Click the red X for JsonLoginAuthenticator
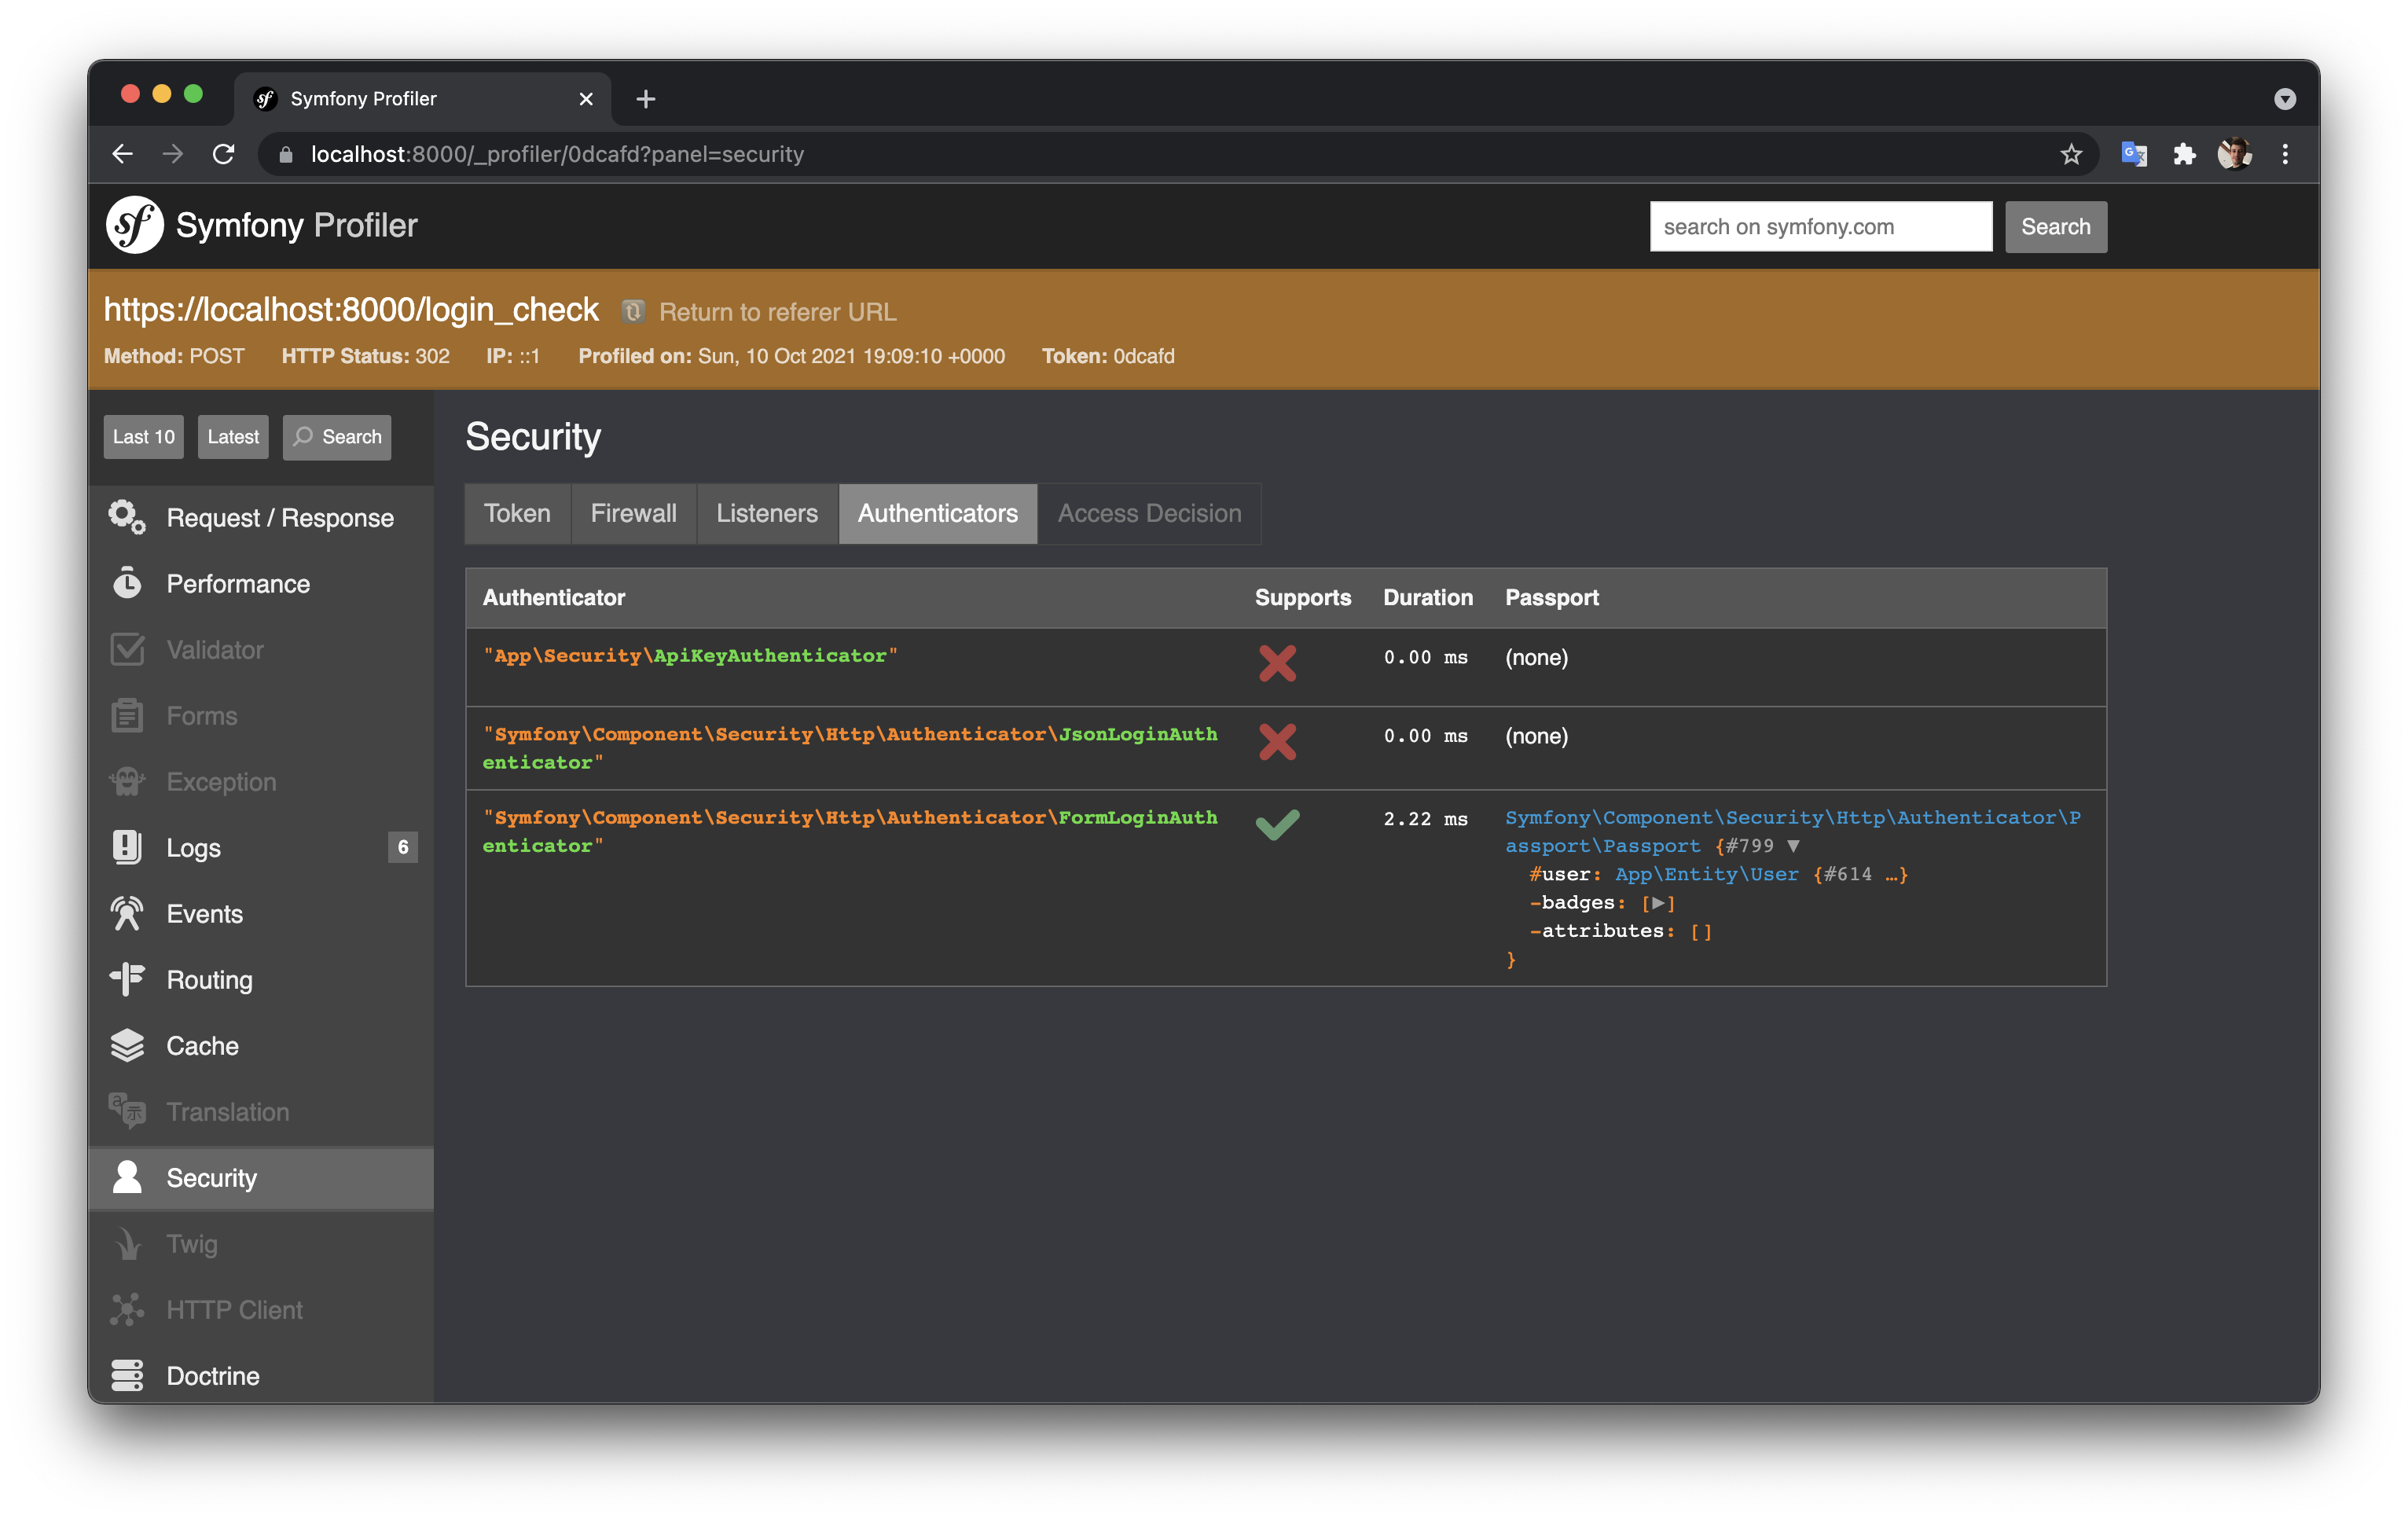The width and height of the screenshot is (2408, 1520). 1277,741
